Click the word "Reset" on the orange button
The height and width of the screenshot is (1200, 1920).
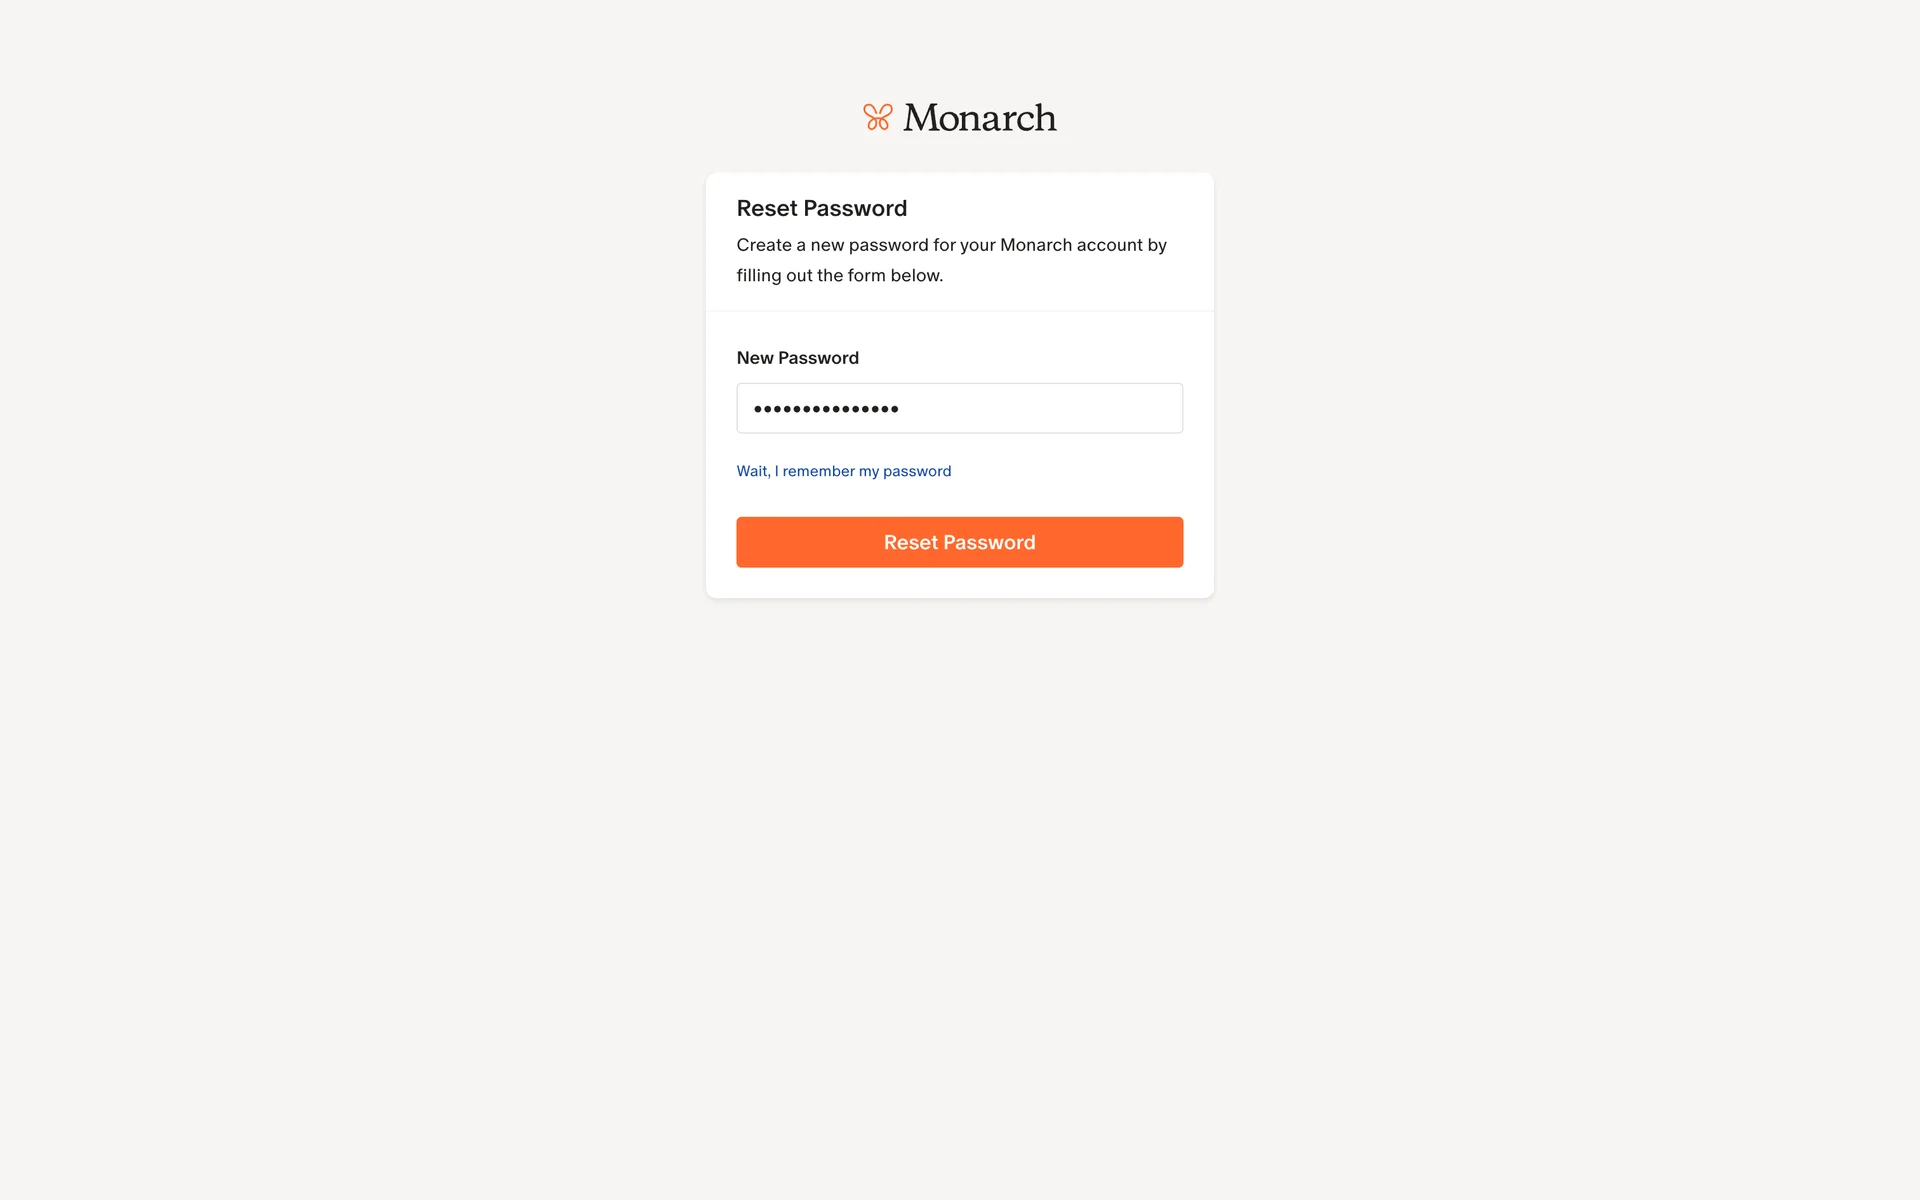(911, 542)
